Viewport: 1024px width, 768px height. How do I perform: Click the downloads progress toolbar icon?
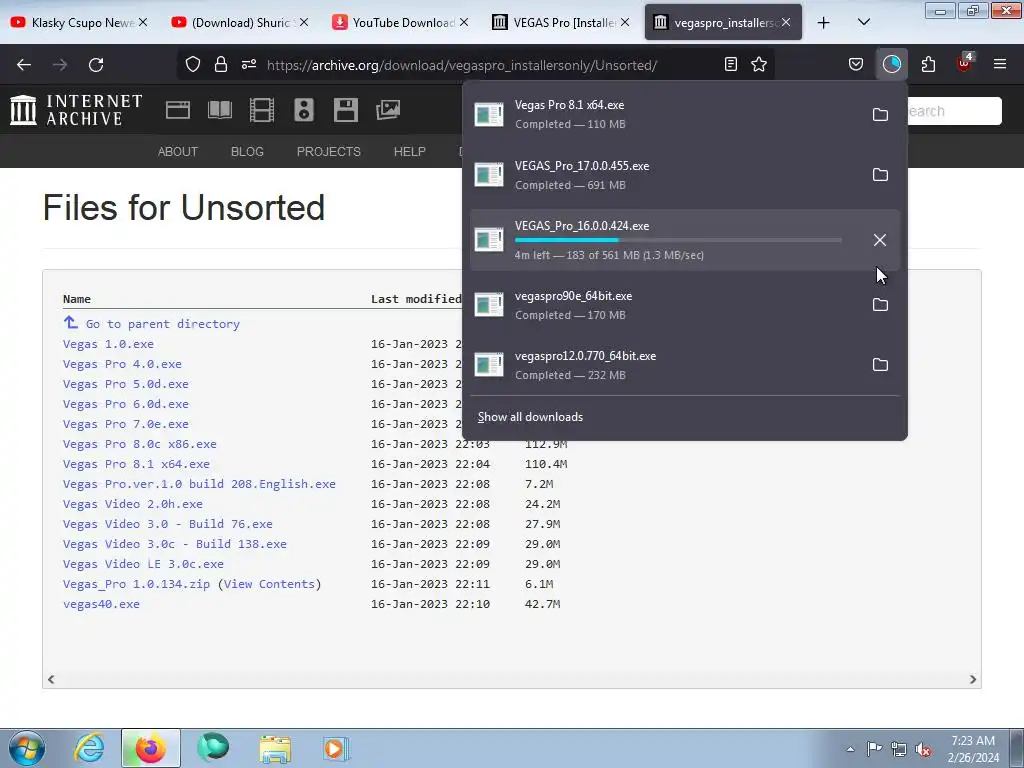click(x=891, y=64)
